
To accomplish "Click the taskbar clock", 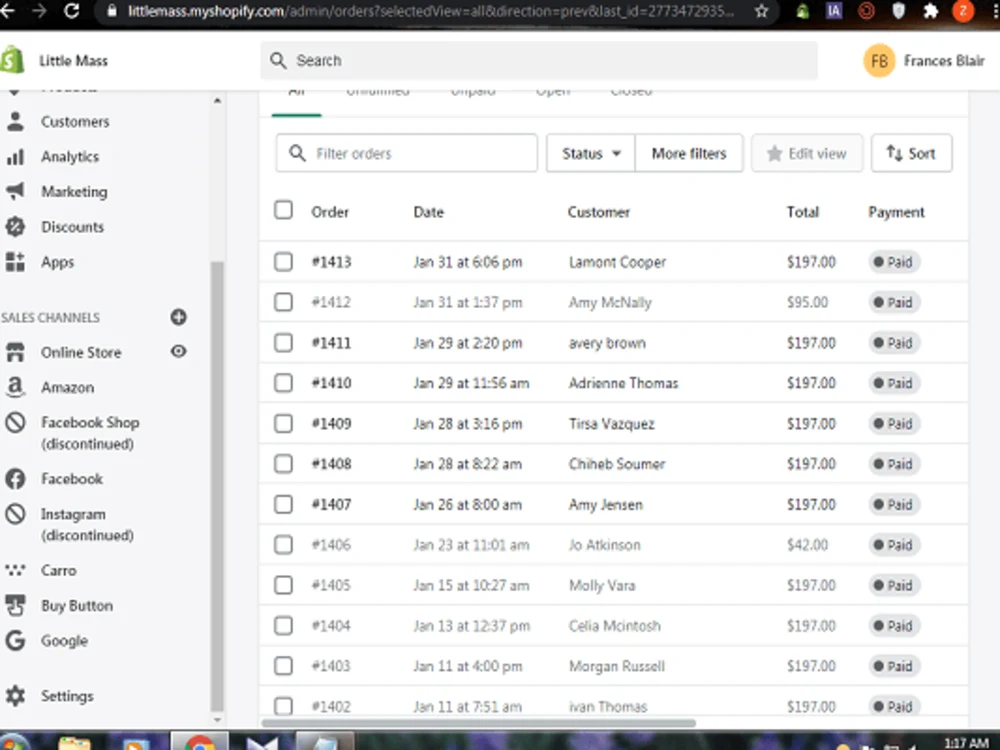I will point(966,743).
